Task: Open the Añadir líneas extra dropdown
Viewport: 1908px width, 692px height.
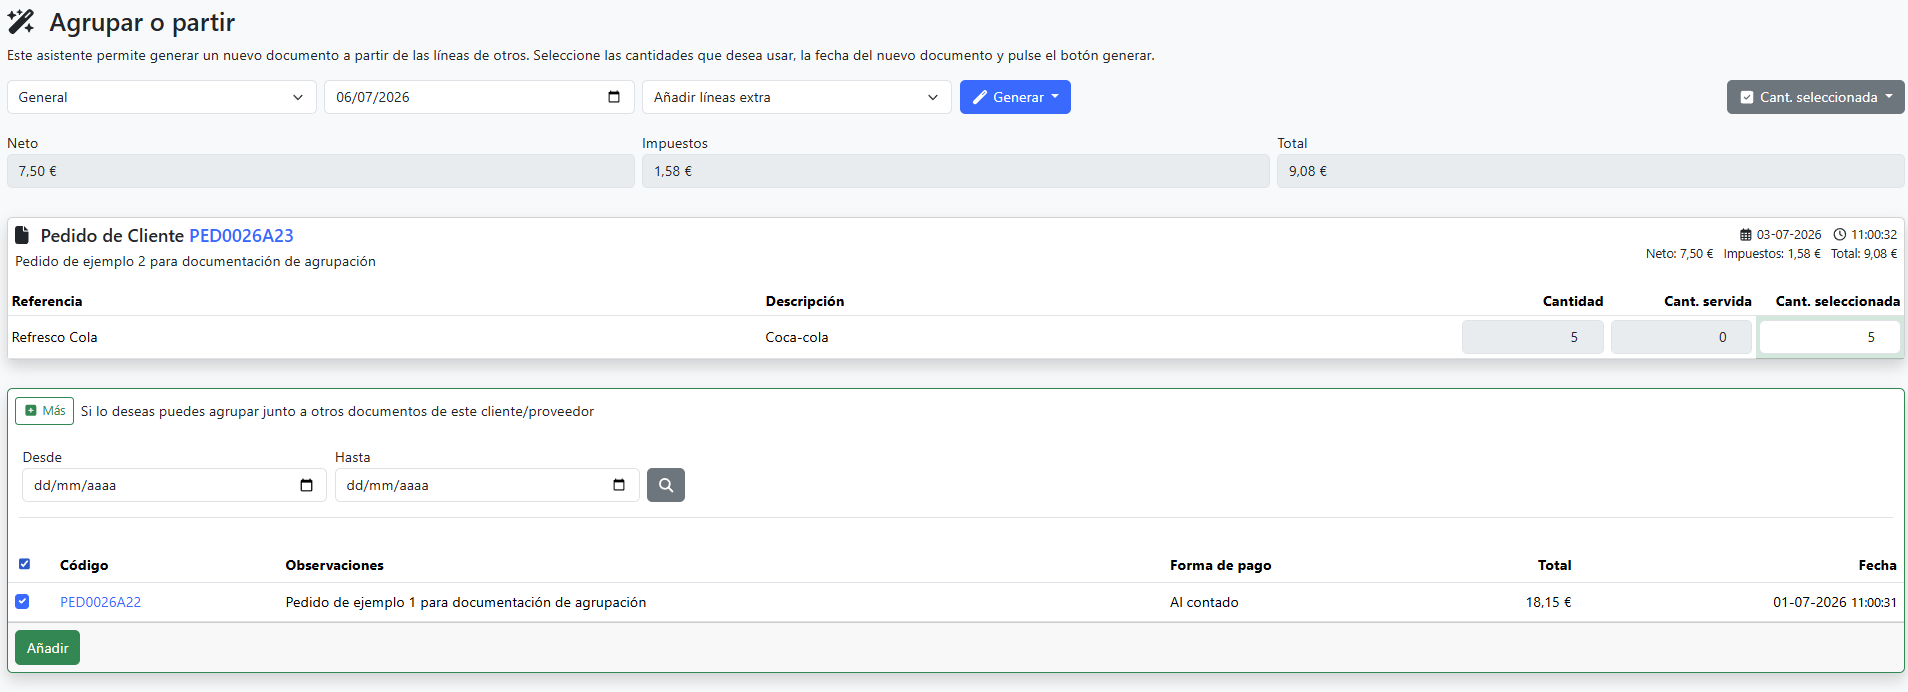Action: click(797, 97)
